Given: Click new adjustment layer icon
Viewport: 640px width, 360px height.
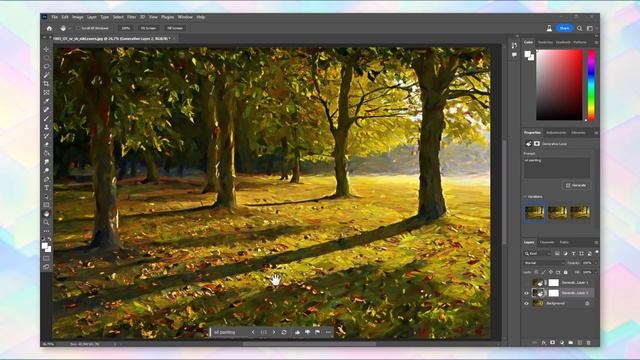Looking at the screenshot, I should click(562, 342).
